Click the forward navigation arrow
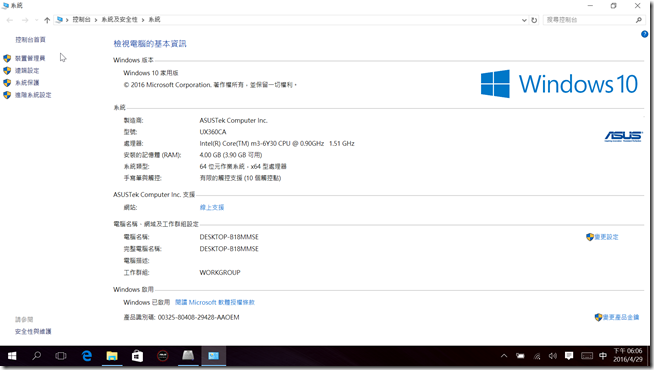Screen dimensions: 654x370 [x=25, y=20]
